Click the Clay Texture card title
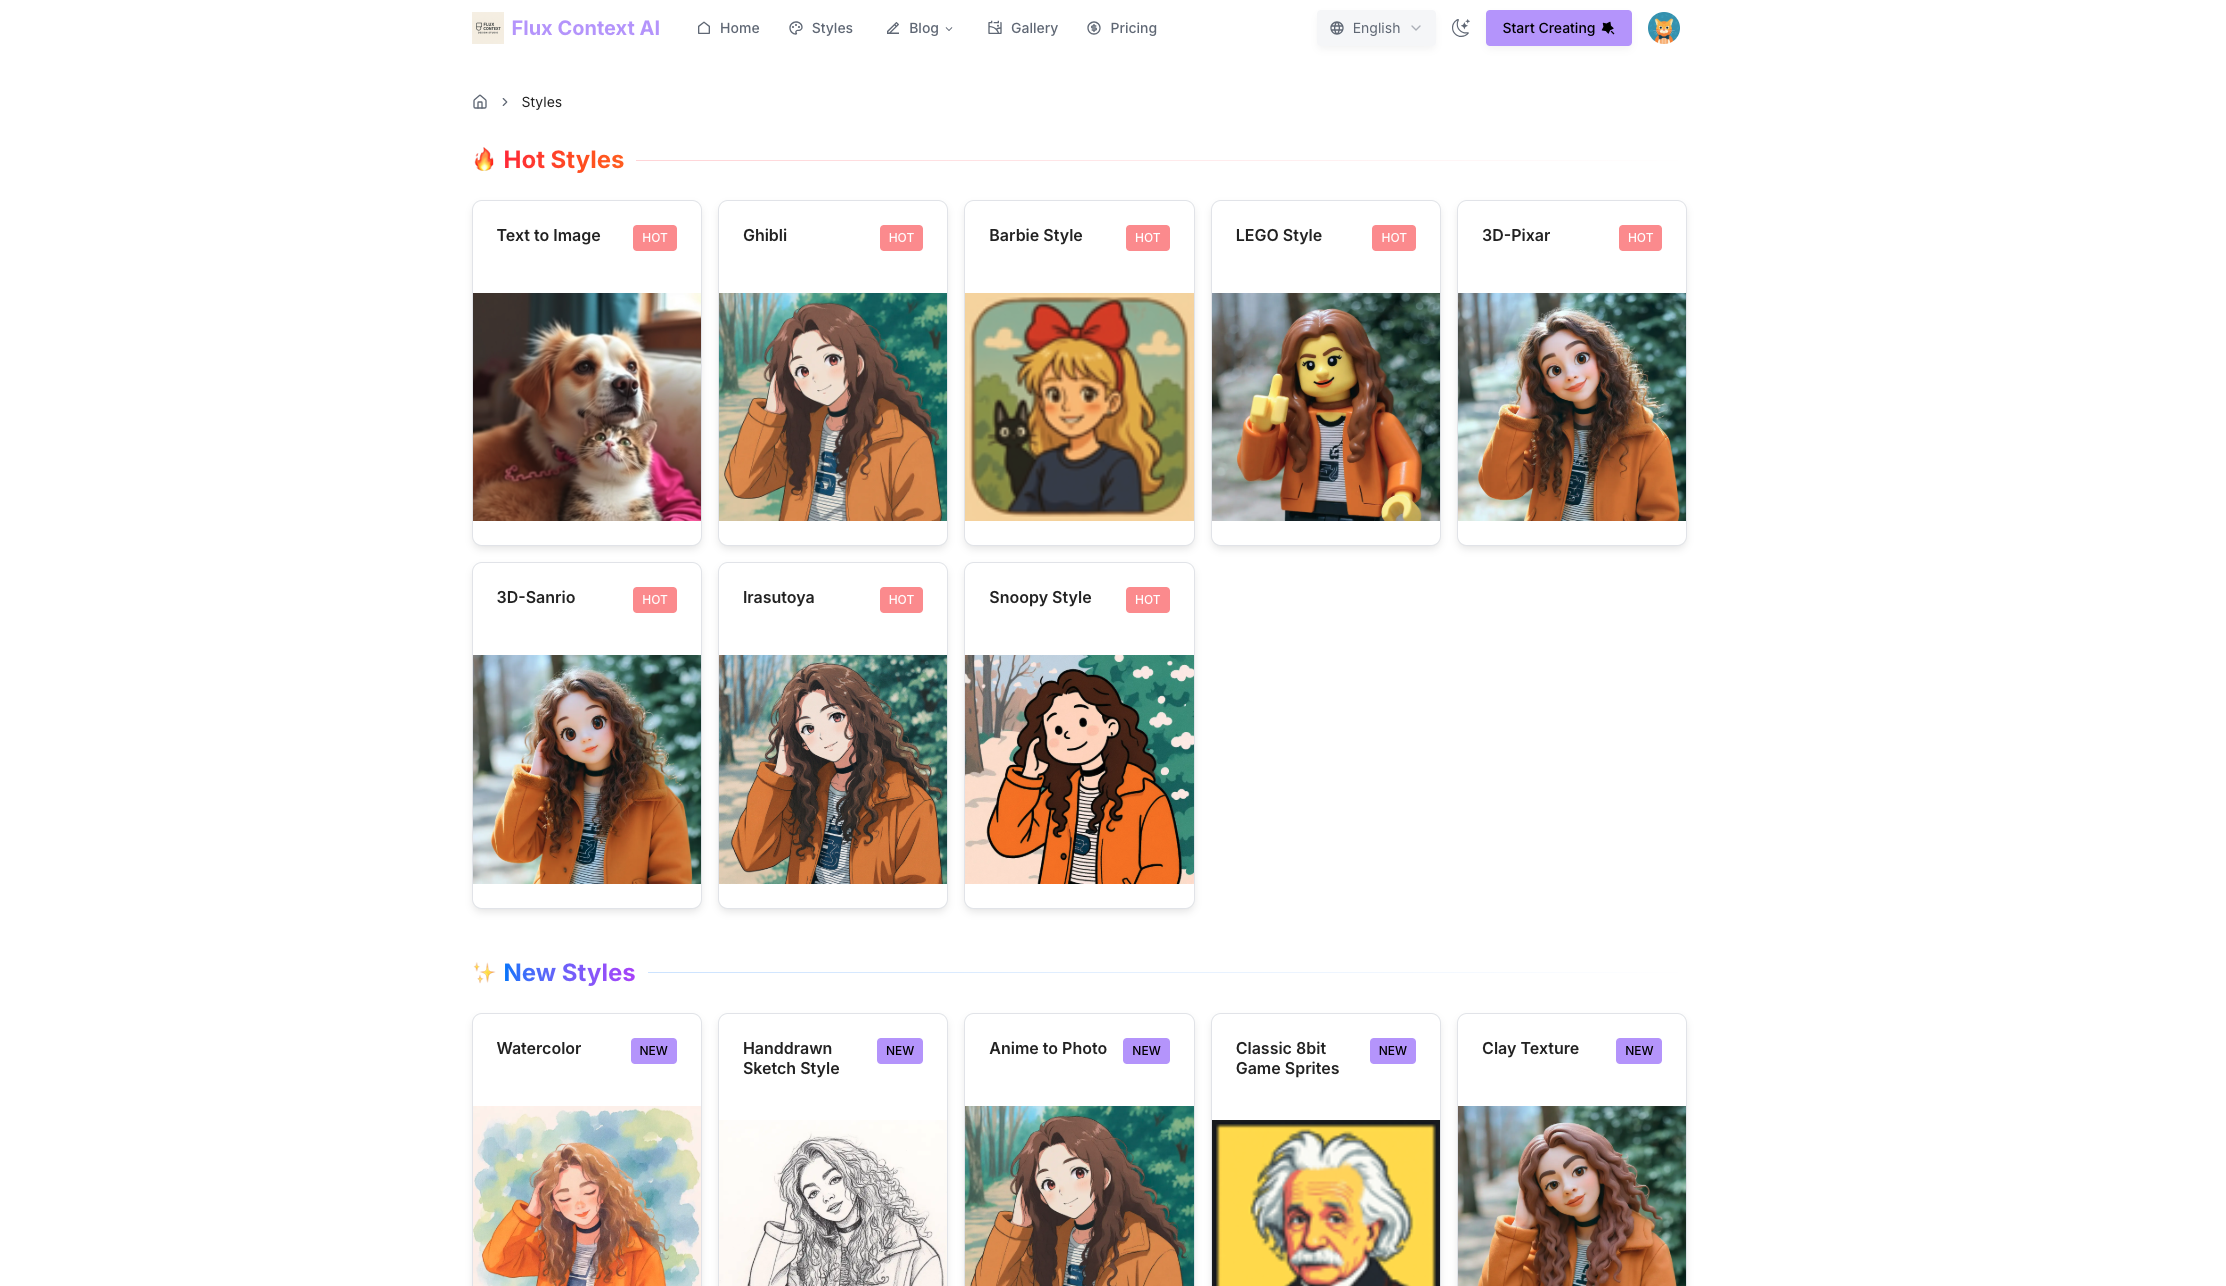Image resolution: width=2226 pixels, height=1286 pixels. point(1530,1048)
